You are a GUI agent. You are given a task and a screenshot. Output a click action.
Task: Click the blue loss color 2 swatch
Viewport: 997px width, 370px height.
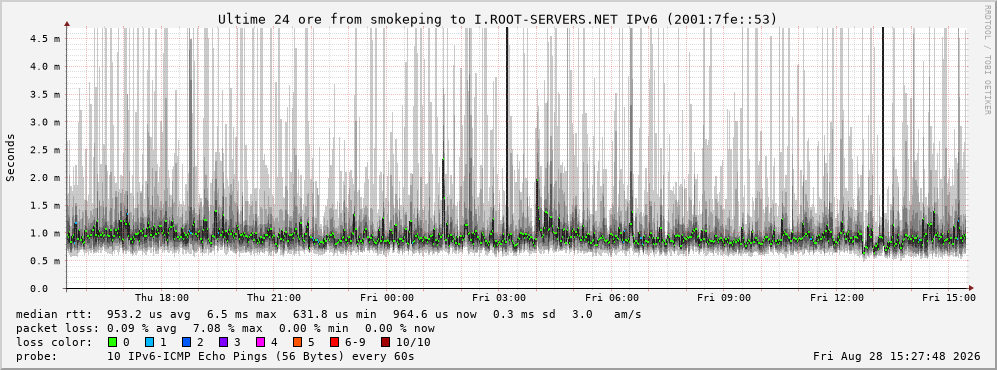188,343
